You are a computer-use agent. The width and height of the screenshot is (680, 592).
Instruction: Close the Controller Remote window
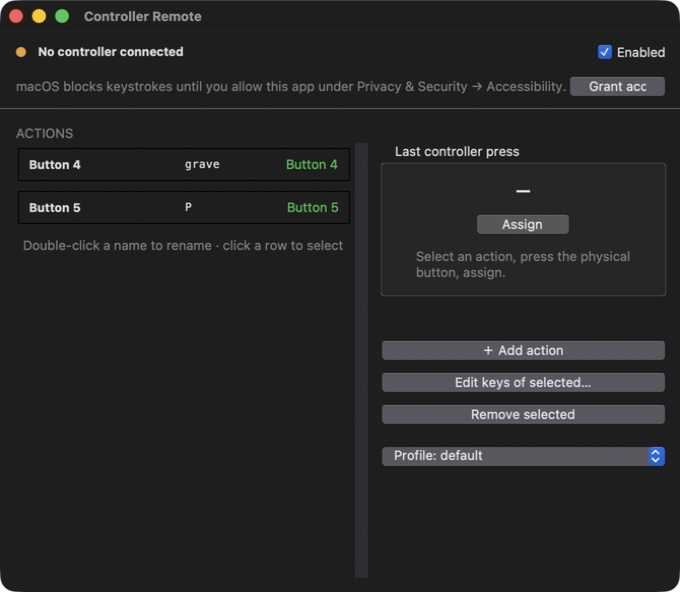pyautogui.click(x=16, y=16)
